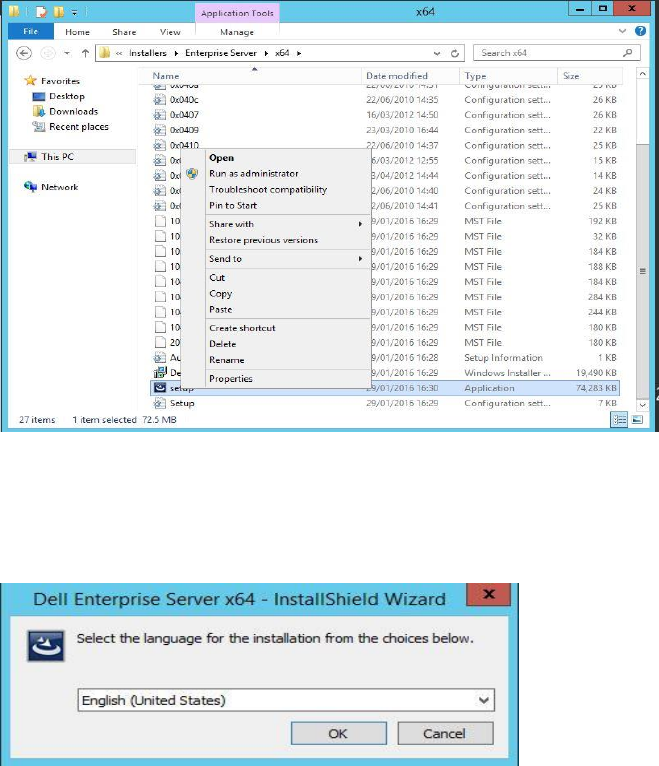Click the setup application icon

[160, 387]
